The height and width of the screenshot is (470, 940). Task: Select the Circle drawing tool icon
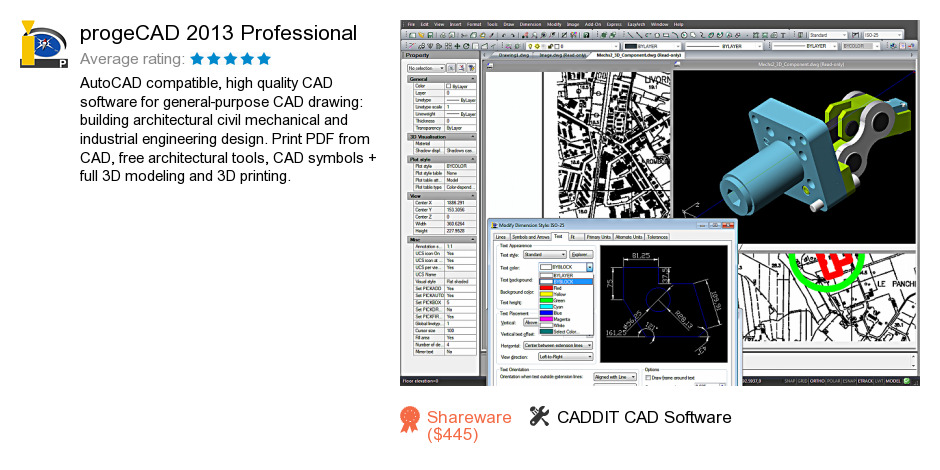(x=684, y=35)
